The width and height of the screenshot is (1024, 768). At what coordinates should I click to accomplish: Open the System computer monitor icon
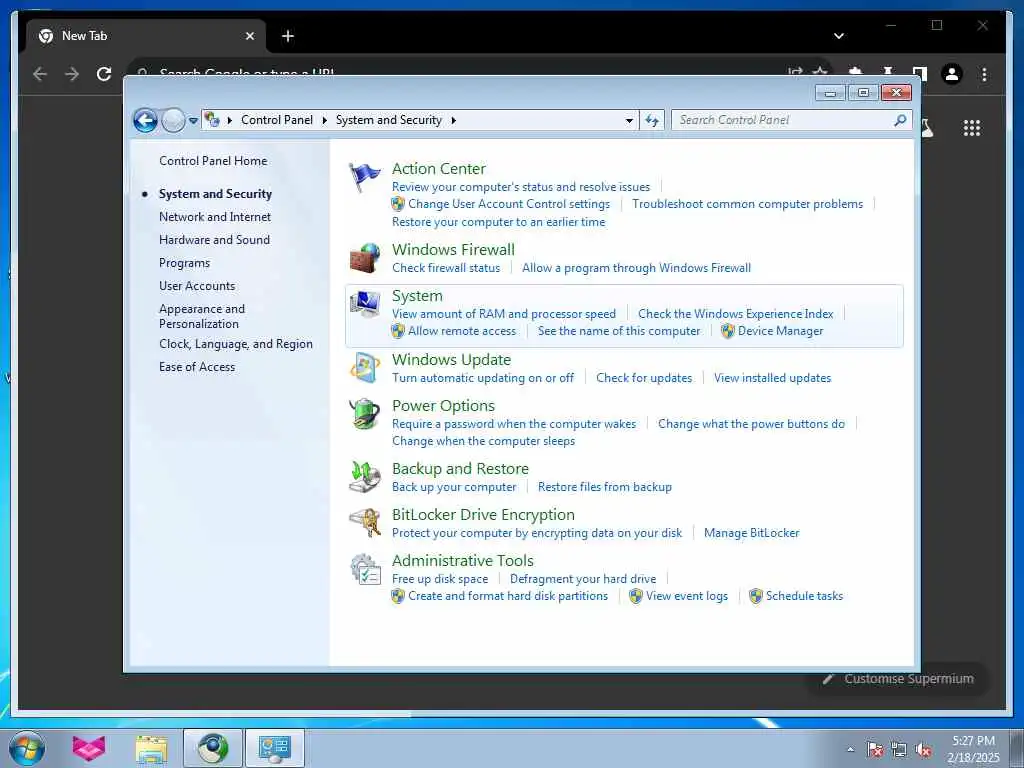tap(364, 304)
